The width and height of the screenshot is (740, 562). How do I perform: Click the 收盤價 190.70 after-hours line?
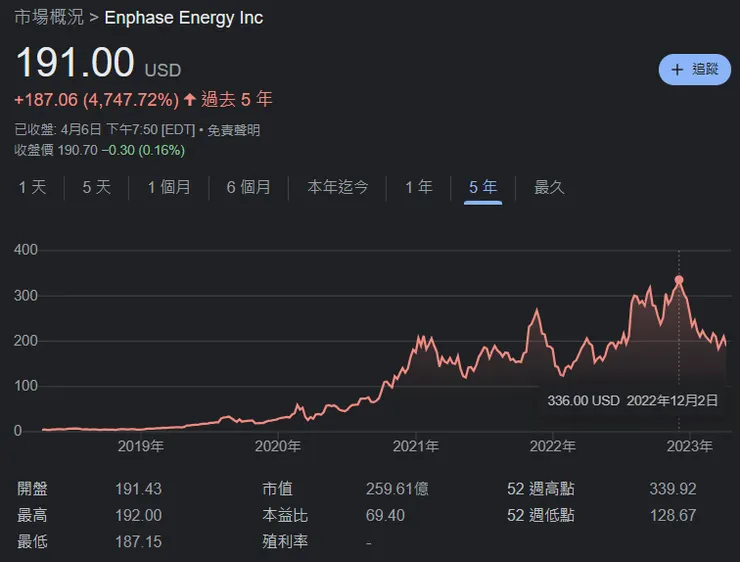(100, 151)
